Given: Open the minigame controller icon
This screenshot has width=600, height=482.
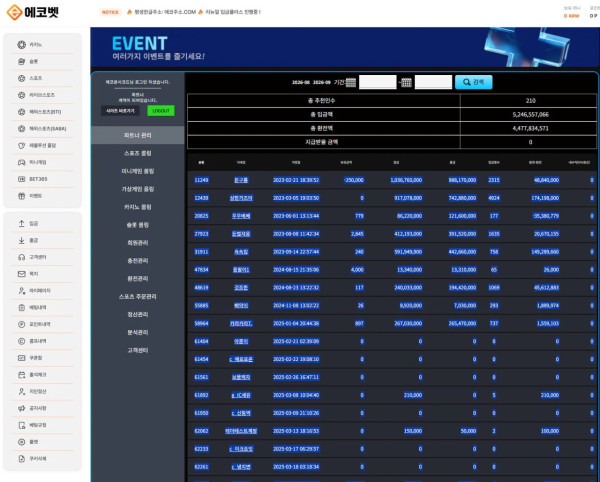Looking at the screenshot, I should [22, 163].
